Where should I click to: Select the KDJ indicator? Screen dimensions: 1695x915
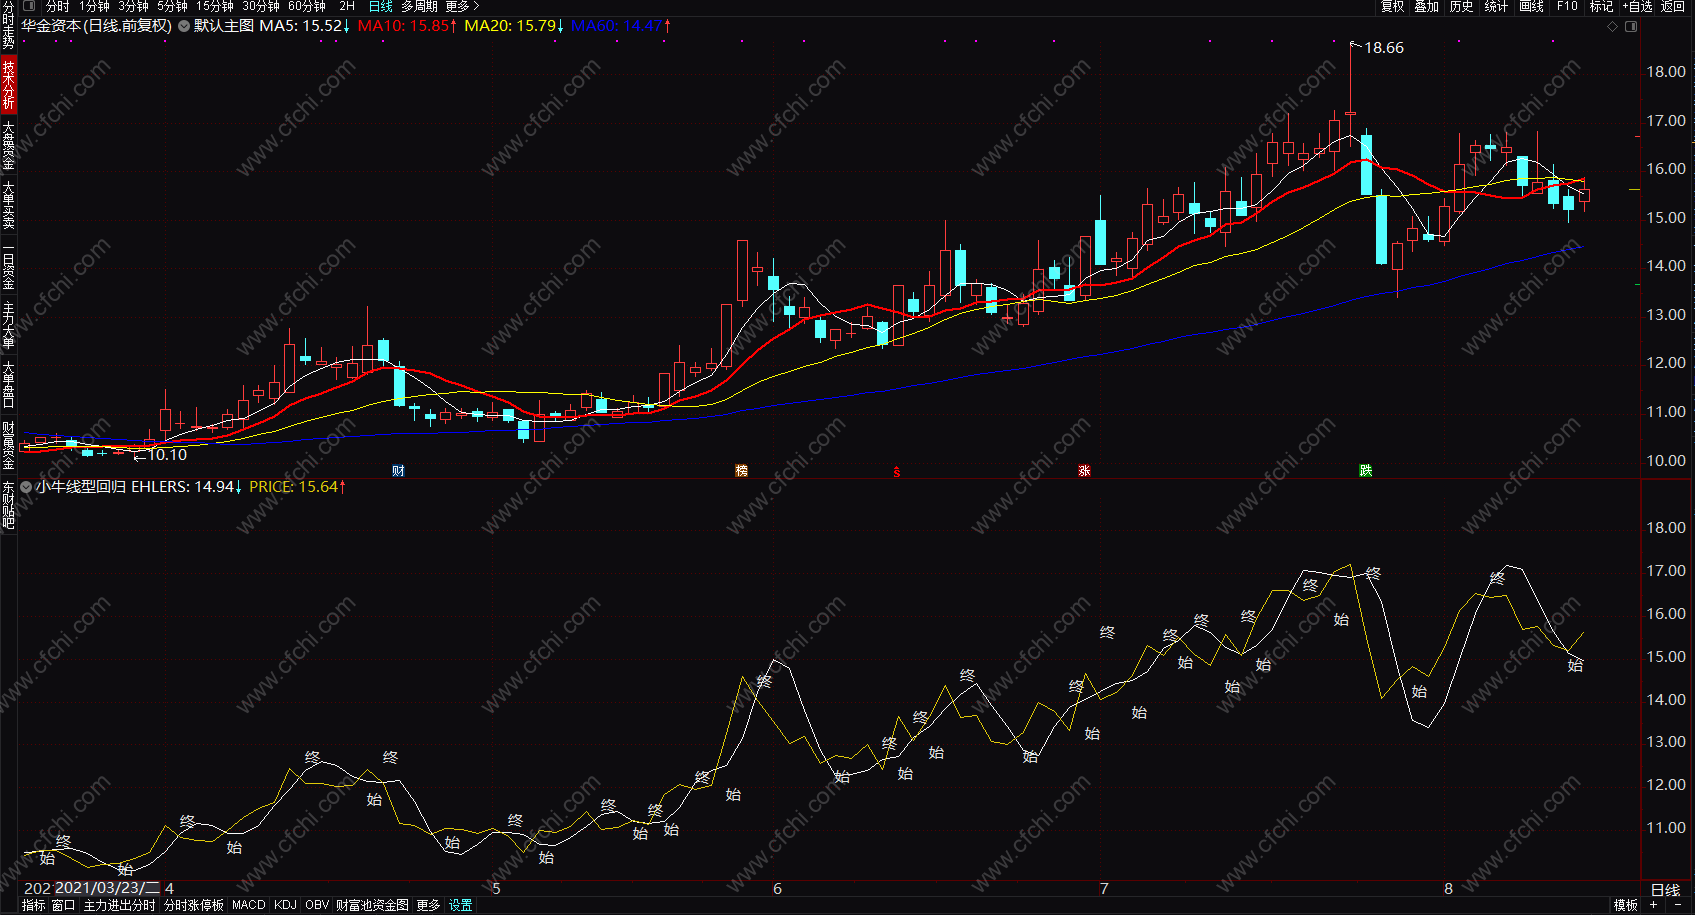(x=285, y=905)
